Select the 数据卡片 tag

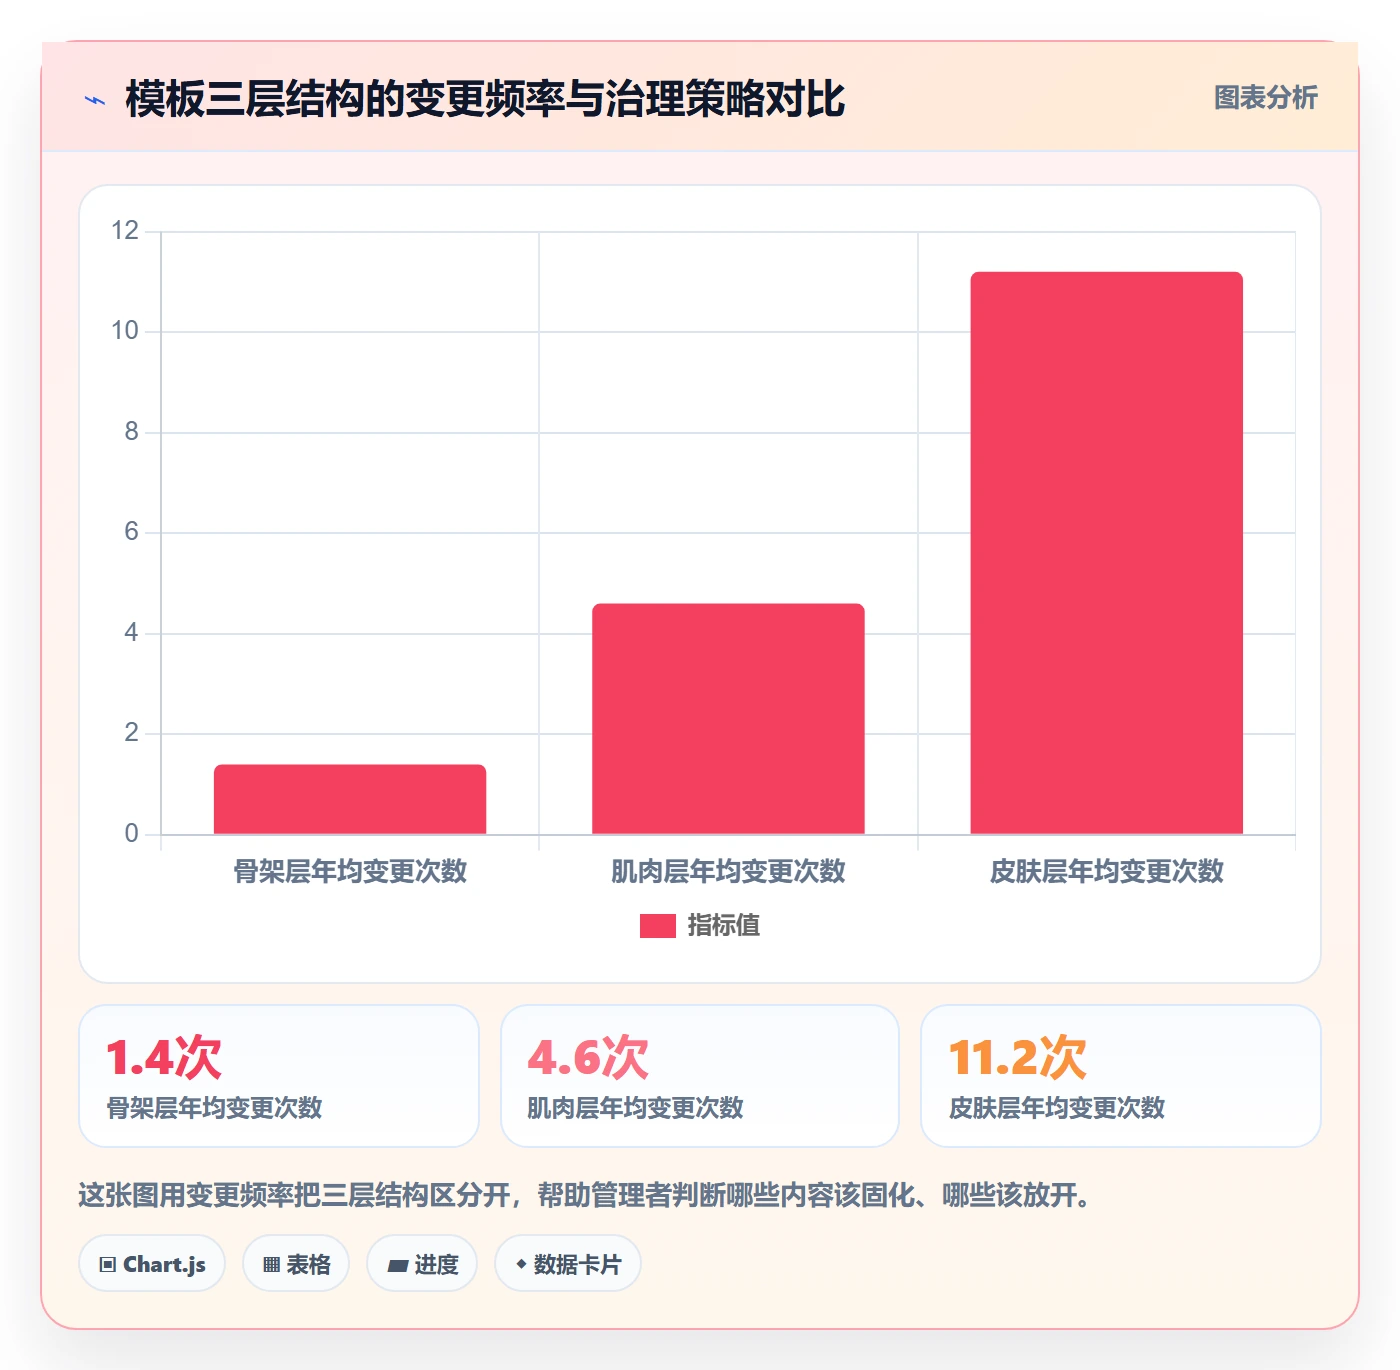tap(568, 1264)
